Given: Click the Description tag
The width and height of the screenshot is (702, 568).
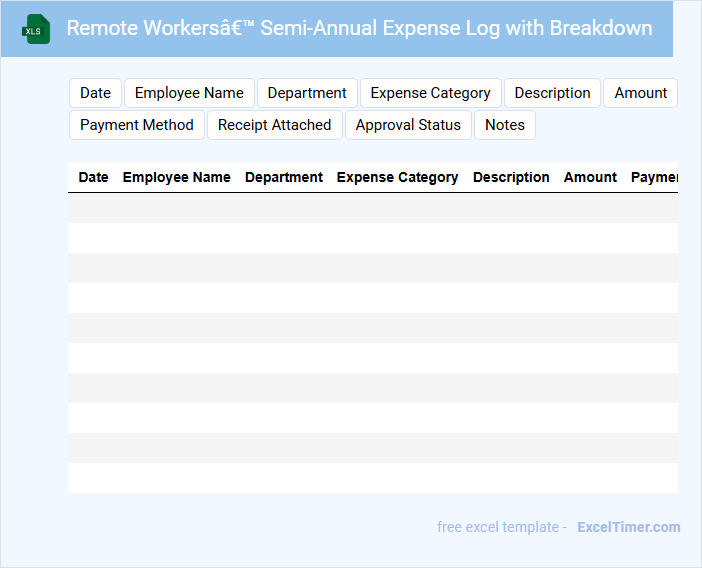Looking at the screenshot, I should pyautogui.click(x=552, y=93).
